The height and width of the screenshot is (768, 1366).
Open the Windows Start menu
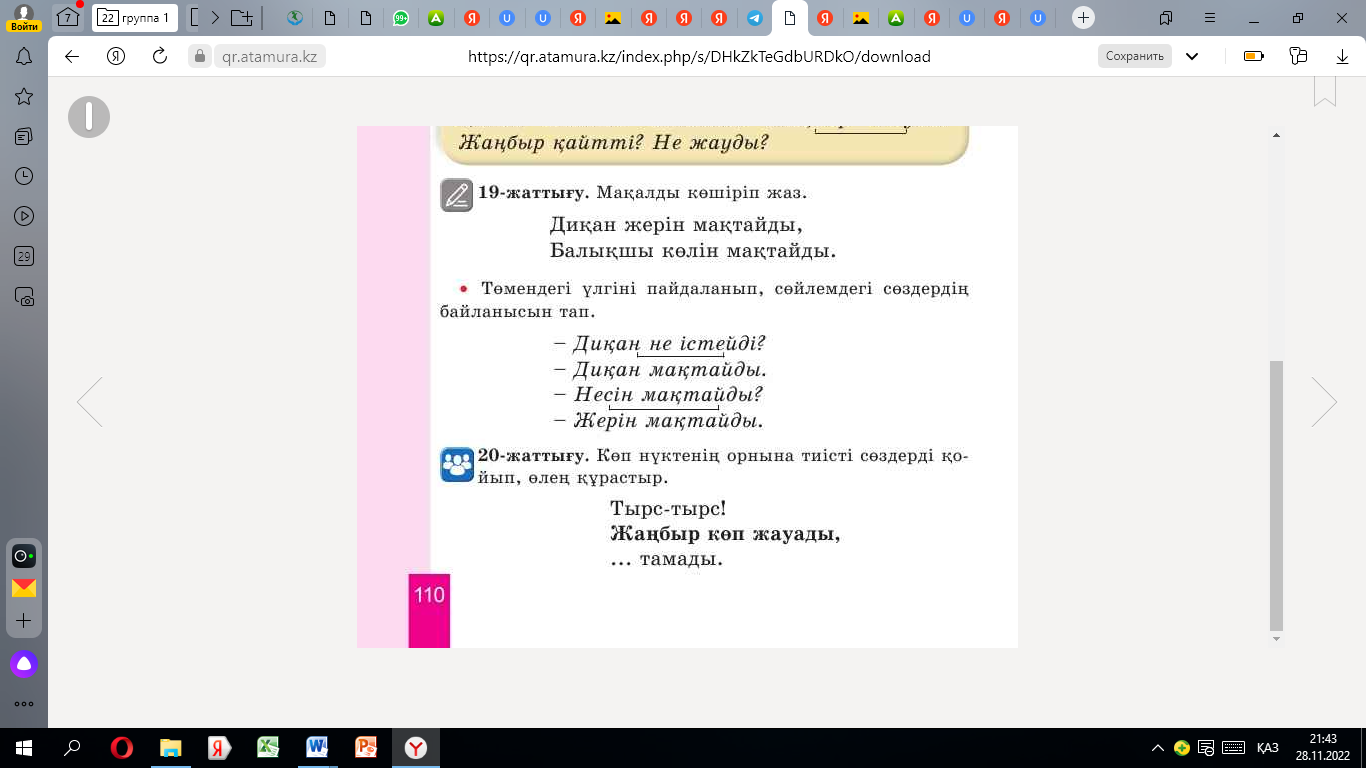tap(23, 748)
